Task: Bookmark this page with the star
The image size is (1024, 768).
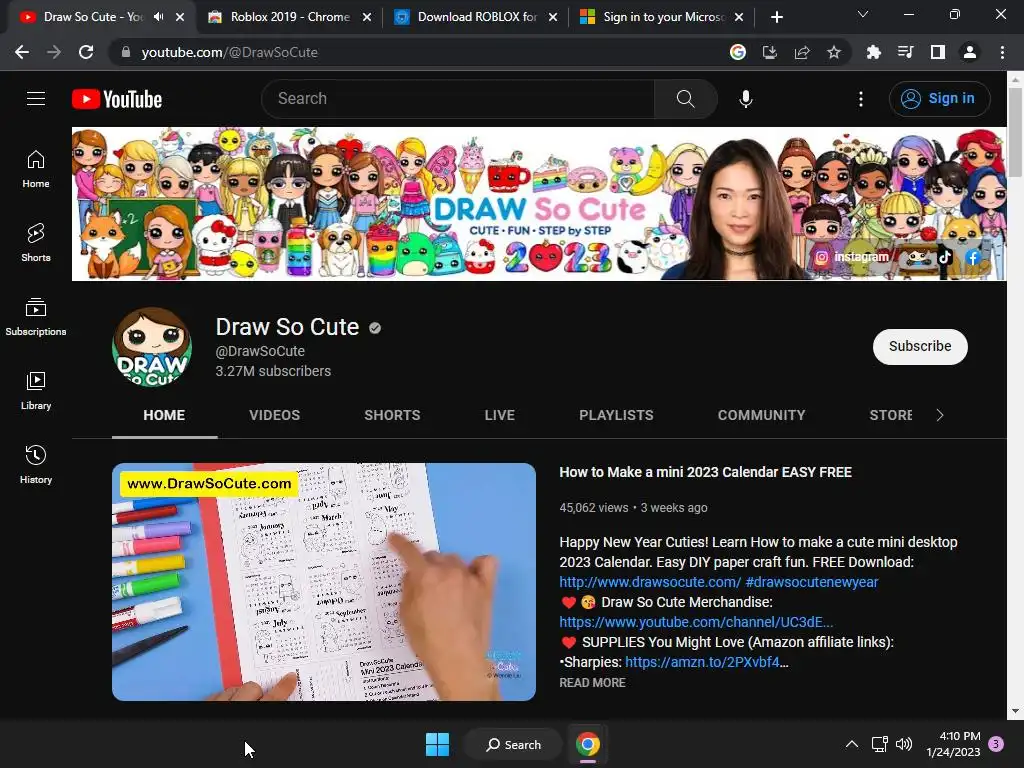Action: [x=834, y=52]
